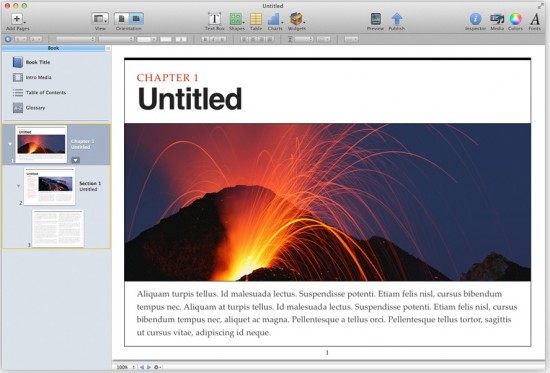Open the 100% zoom level dropdown
The image size is (550, 373).
click(126, 367)
